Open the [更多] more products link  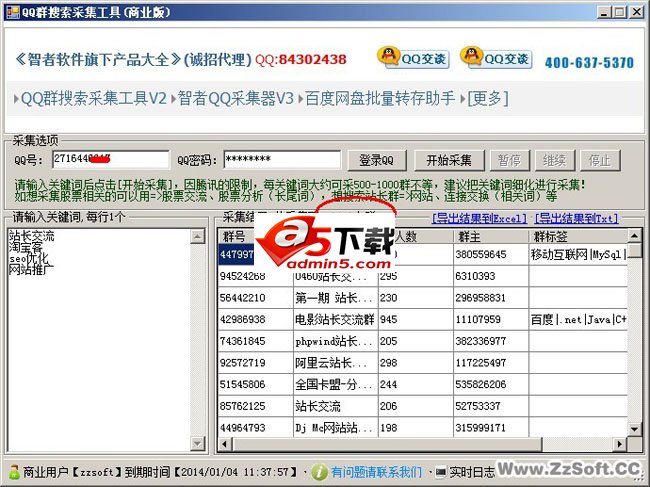(x=488, y=99)
